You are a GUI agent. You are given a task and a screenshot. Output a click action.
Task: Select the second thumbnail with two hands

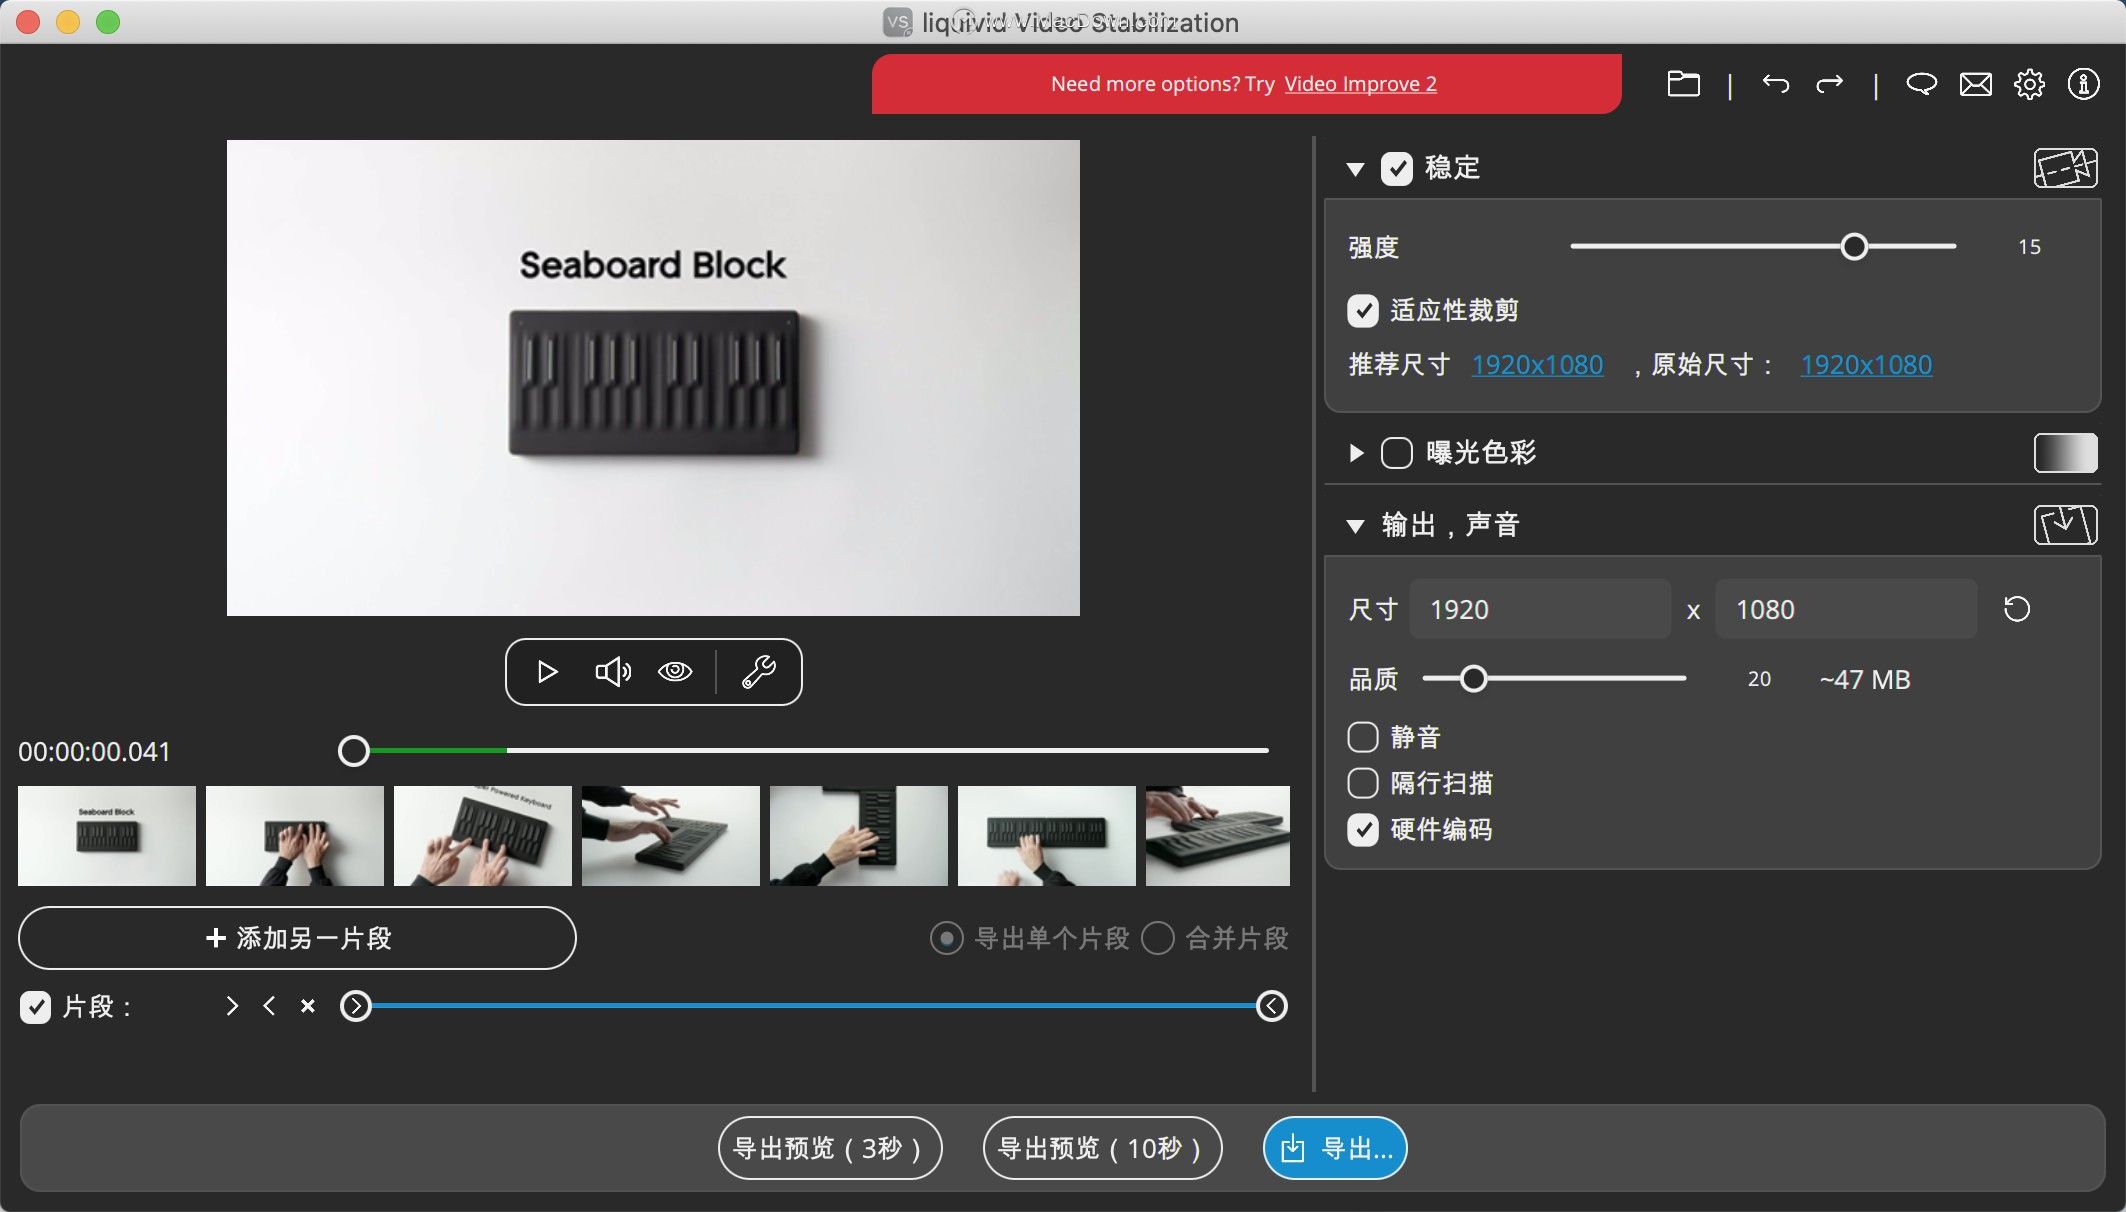click(x=295, y=836)
